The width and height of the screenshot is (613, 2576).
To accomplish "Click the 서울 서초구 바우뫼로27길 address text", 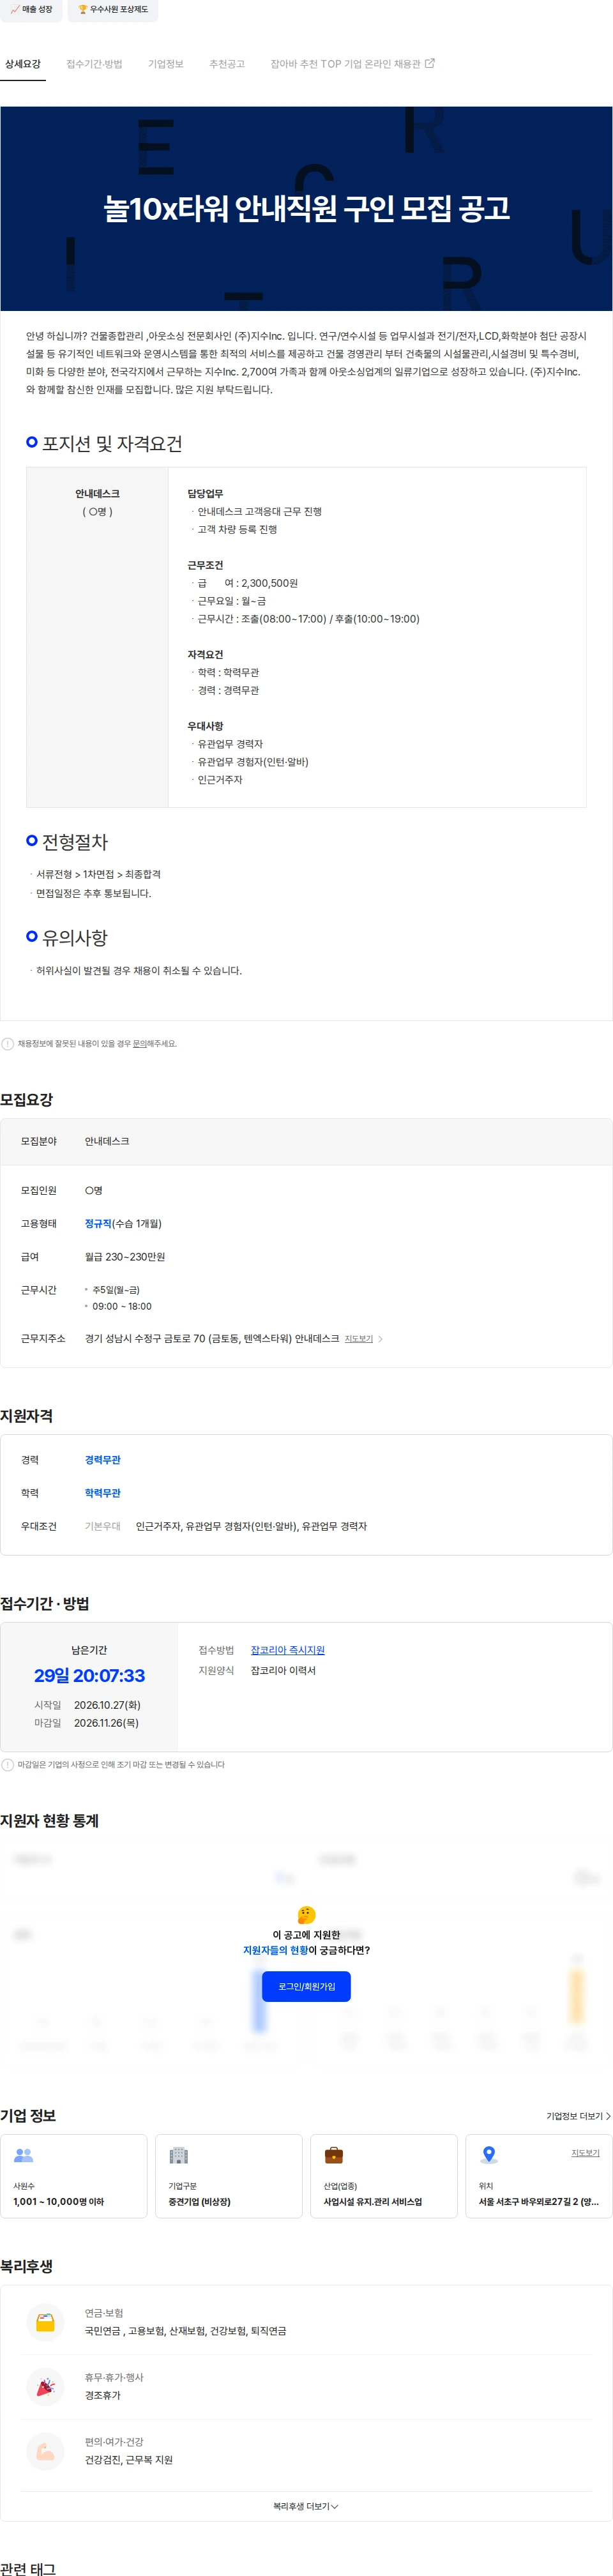I will pos(539,2202).
